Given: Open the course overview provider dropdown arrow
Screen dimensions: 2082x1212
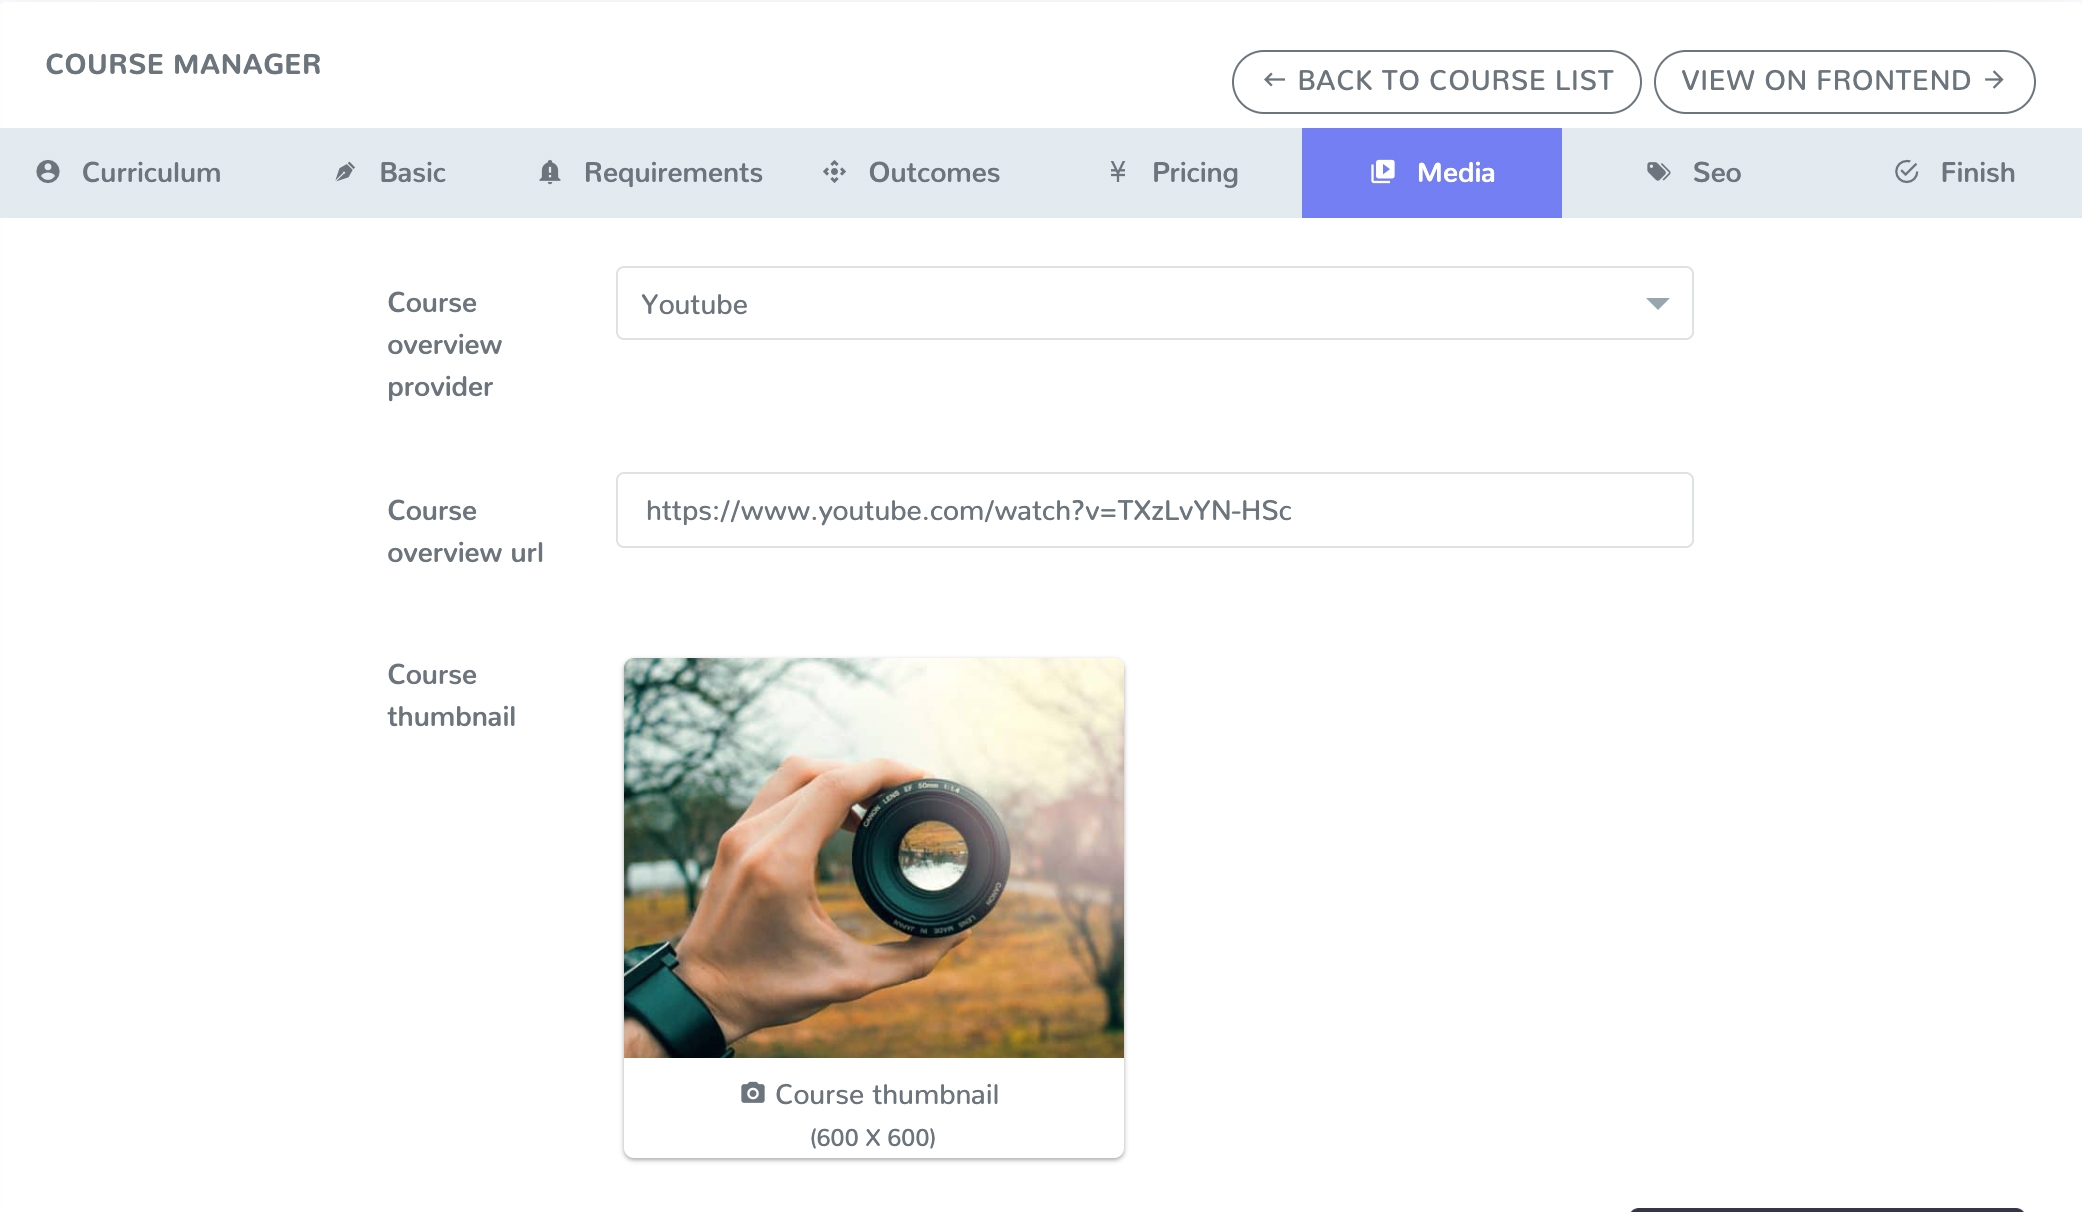Looking at the screenshot, I should (x=1657, y=303).
